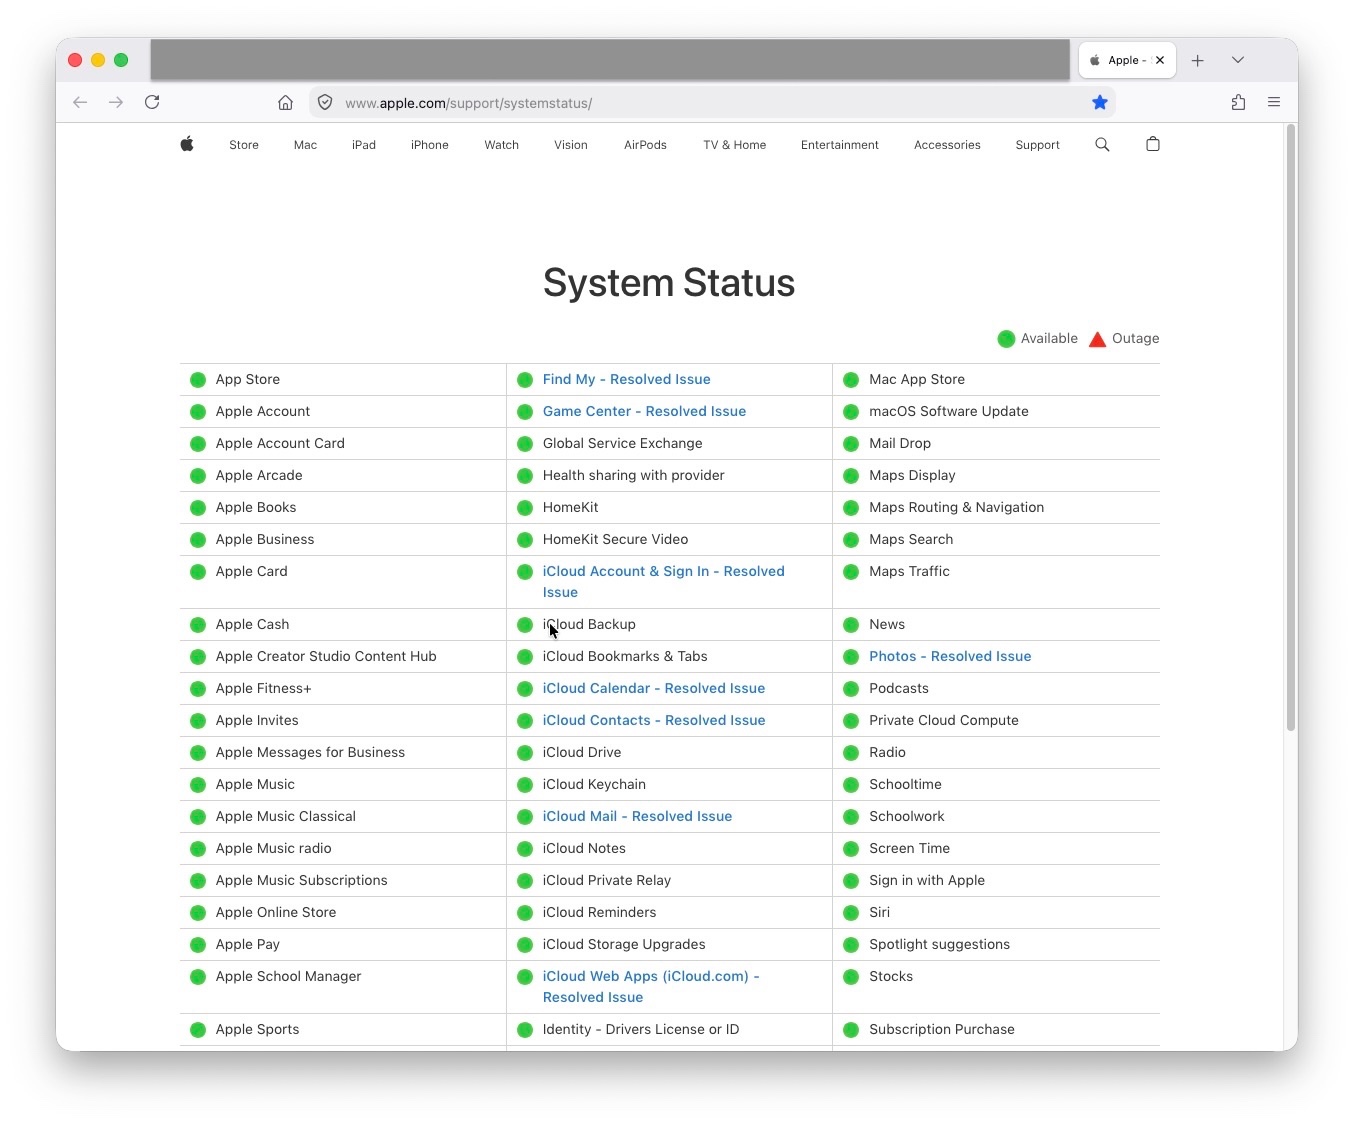Select the Apple browser tab
1354x1125 pixels.
tap(1127, 60)
